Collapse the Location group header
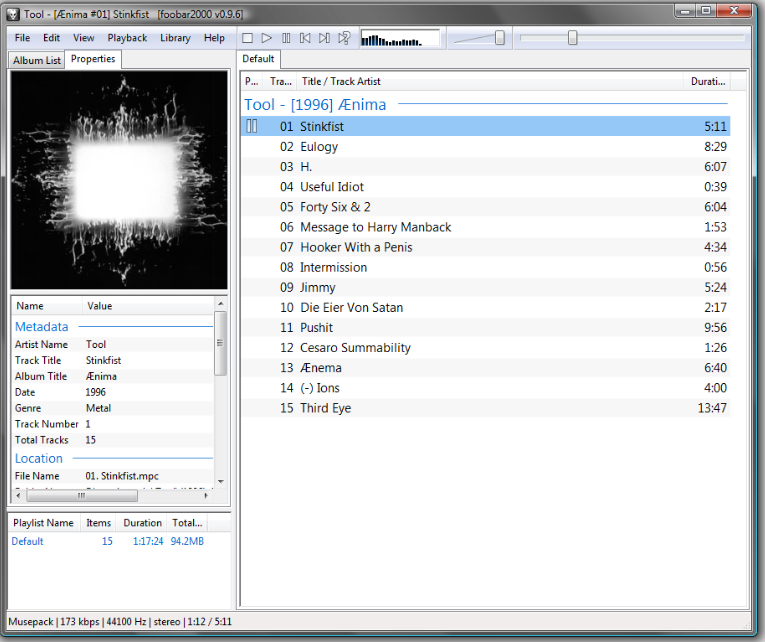The width and height of the screenshot is (765, 642). tap(39, 458)
